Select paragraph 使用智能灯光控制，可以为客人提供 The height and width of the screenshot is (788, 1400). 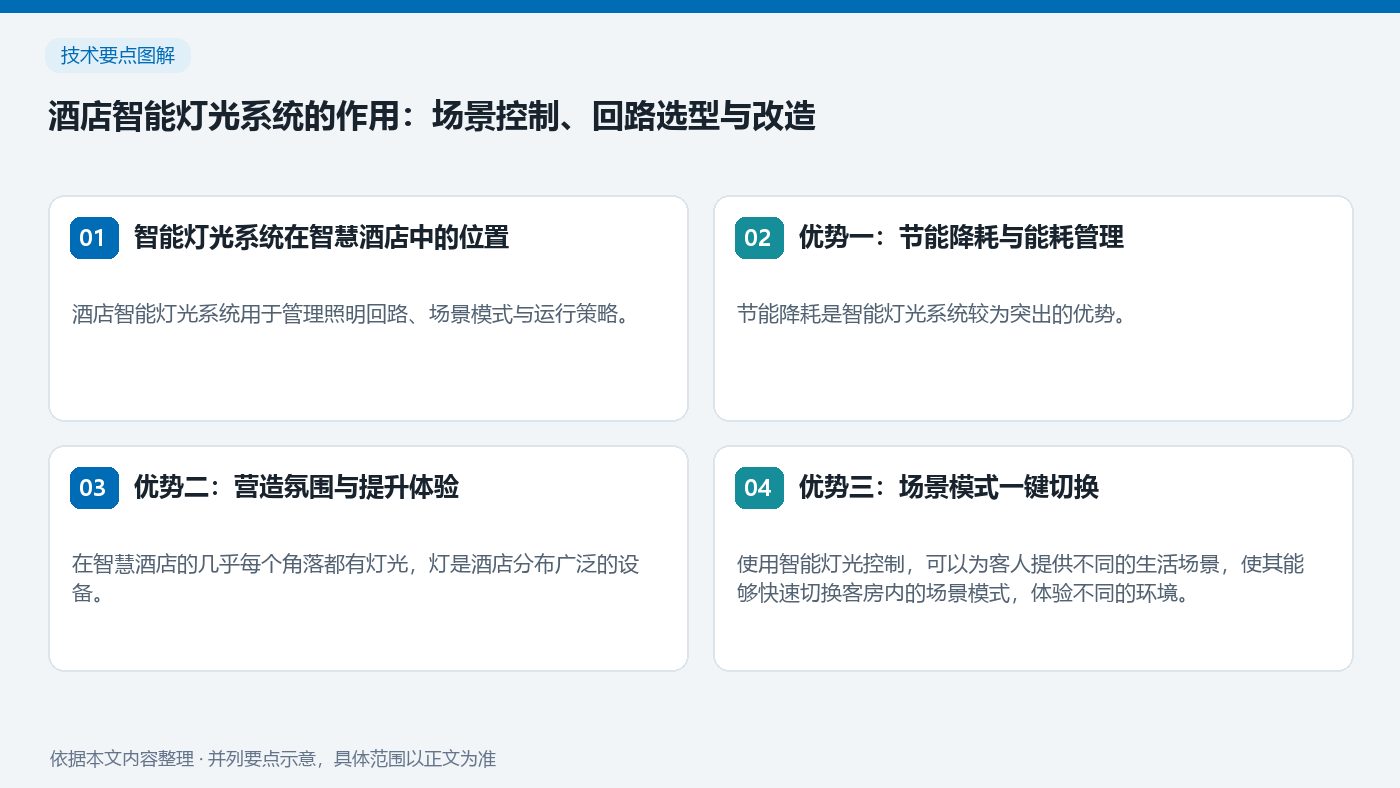pyautogui.click(x=1021, y=578)
